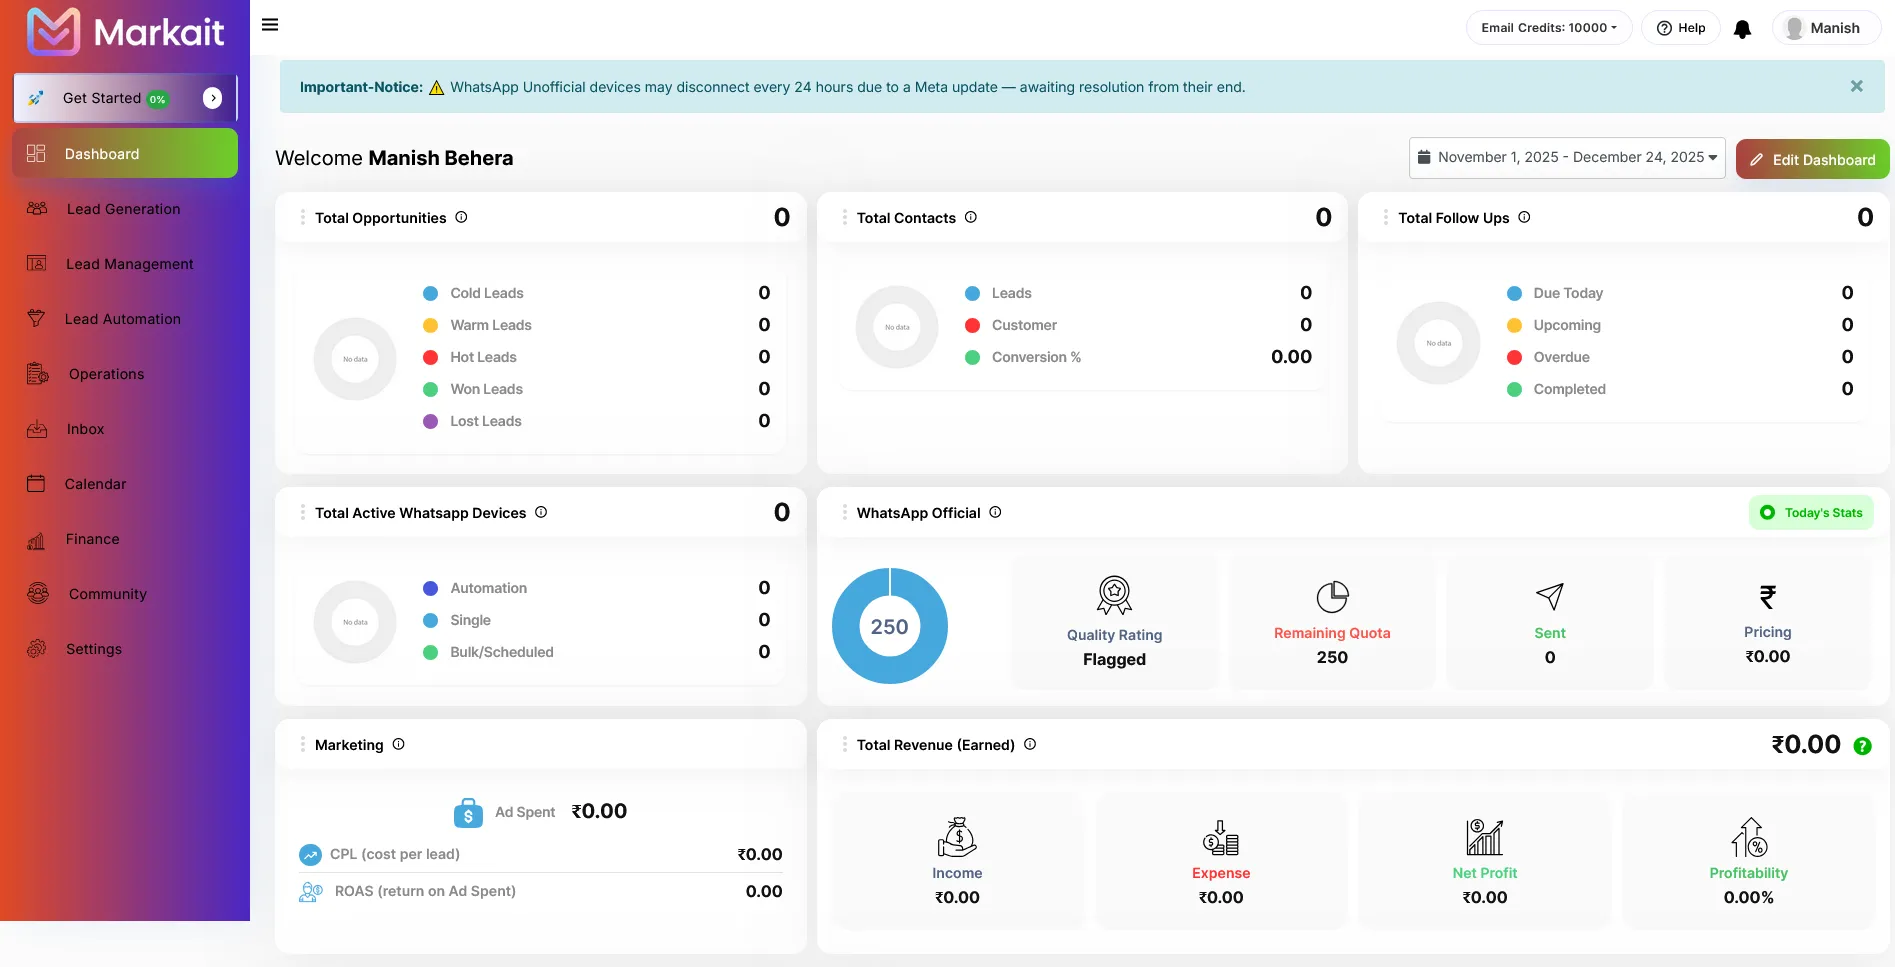Open the notifications bell

point(1742,29)
